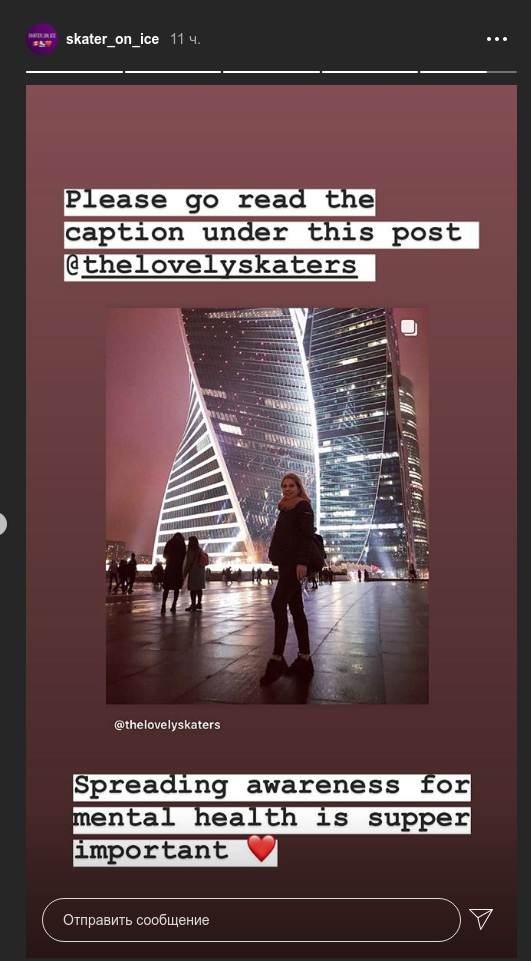Viewport: 531px width, 961px height.
Task: Click the "Please go read the caption" text block
Action: tap(271, 233)
